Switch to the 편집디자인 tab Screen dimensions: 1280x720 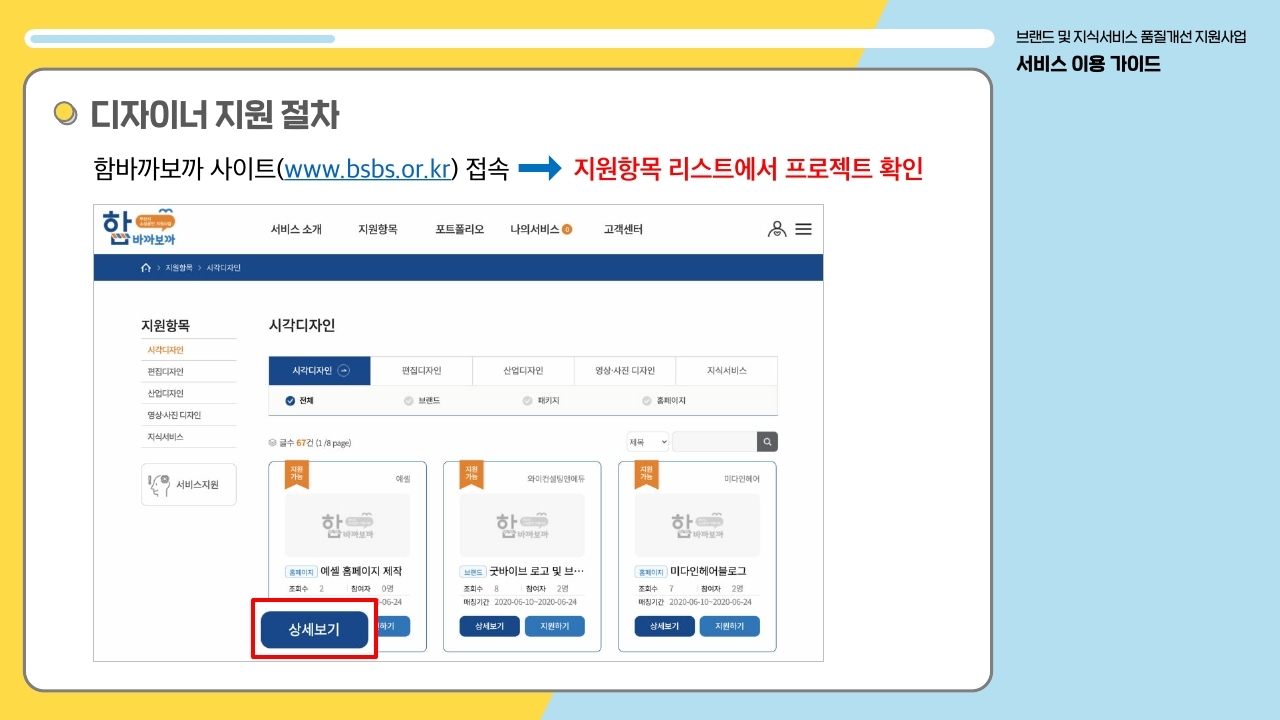421,371
